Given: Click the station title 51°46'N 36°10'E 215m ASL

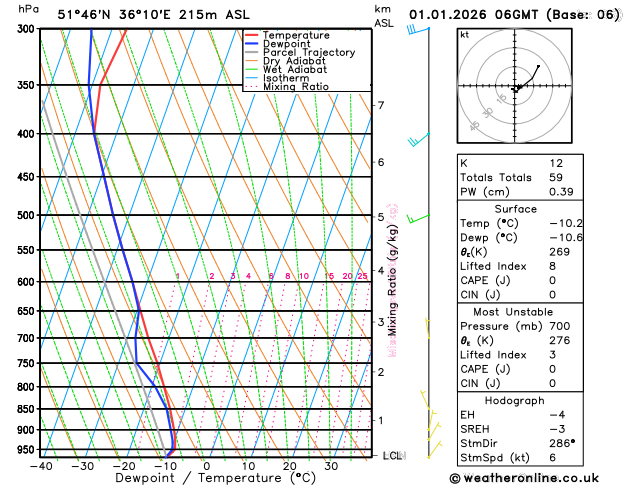Looking at the screenshot, I should (153, 15).
